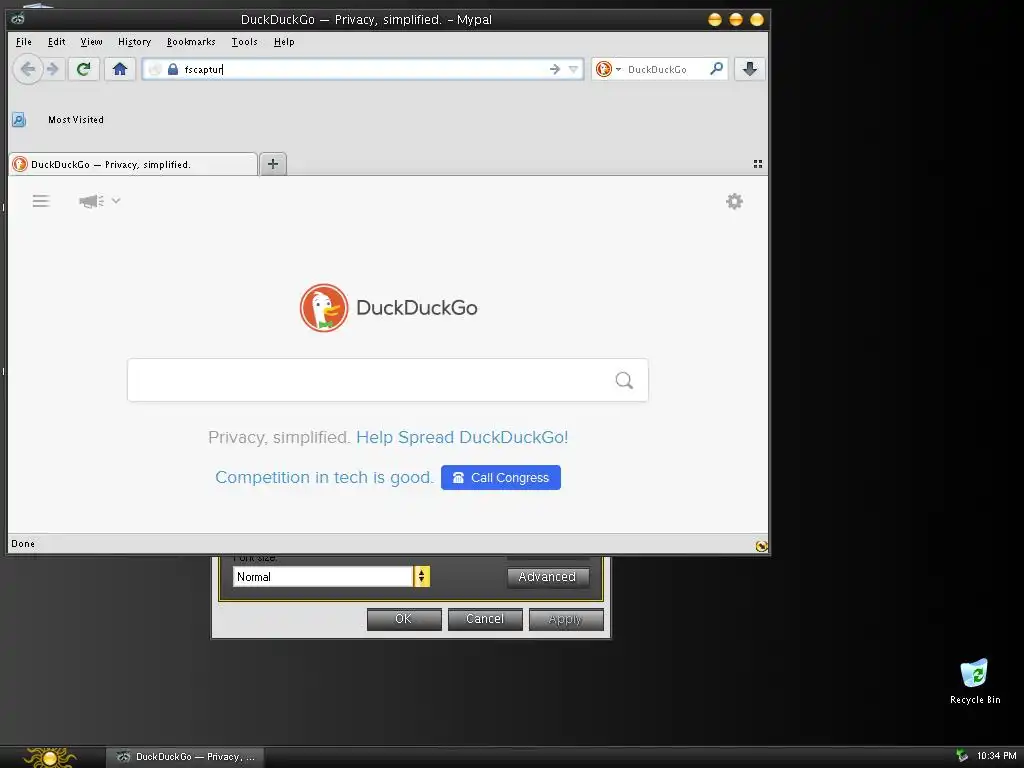Open the View menu
The image size is (1024, 768).
coord(91,42)
